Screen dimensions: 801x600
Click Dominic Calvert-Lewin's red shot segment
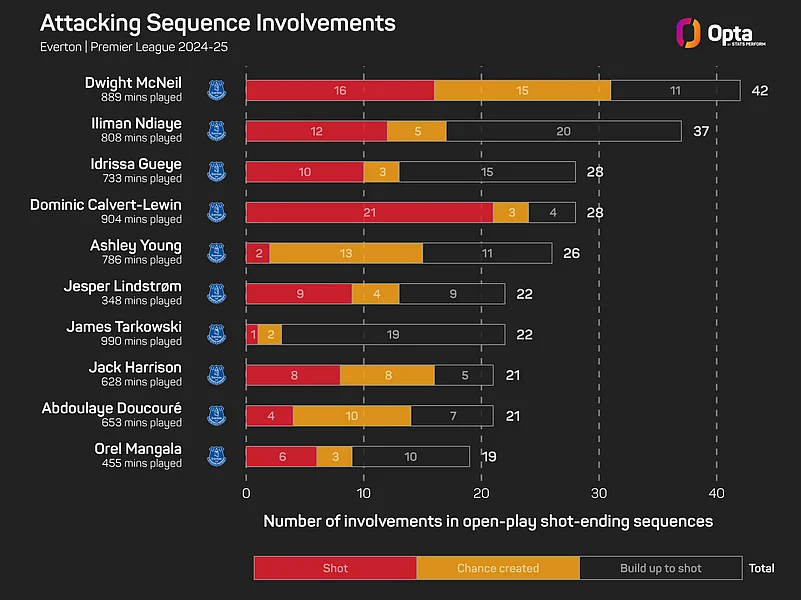pyautogui.click(x=369, y=212)
